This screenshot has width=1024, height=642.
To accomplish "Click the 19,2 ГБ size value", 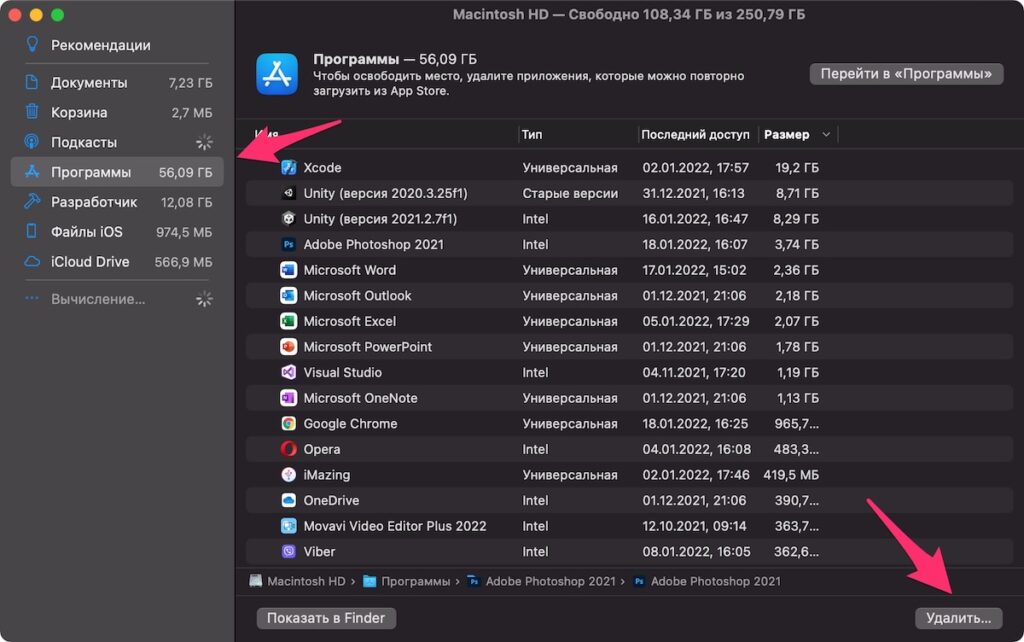I will [x=797, y=168].
